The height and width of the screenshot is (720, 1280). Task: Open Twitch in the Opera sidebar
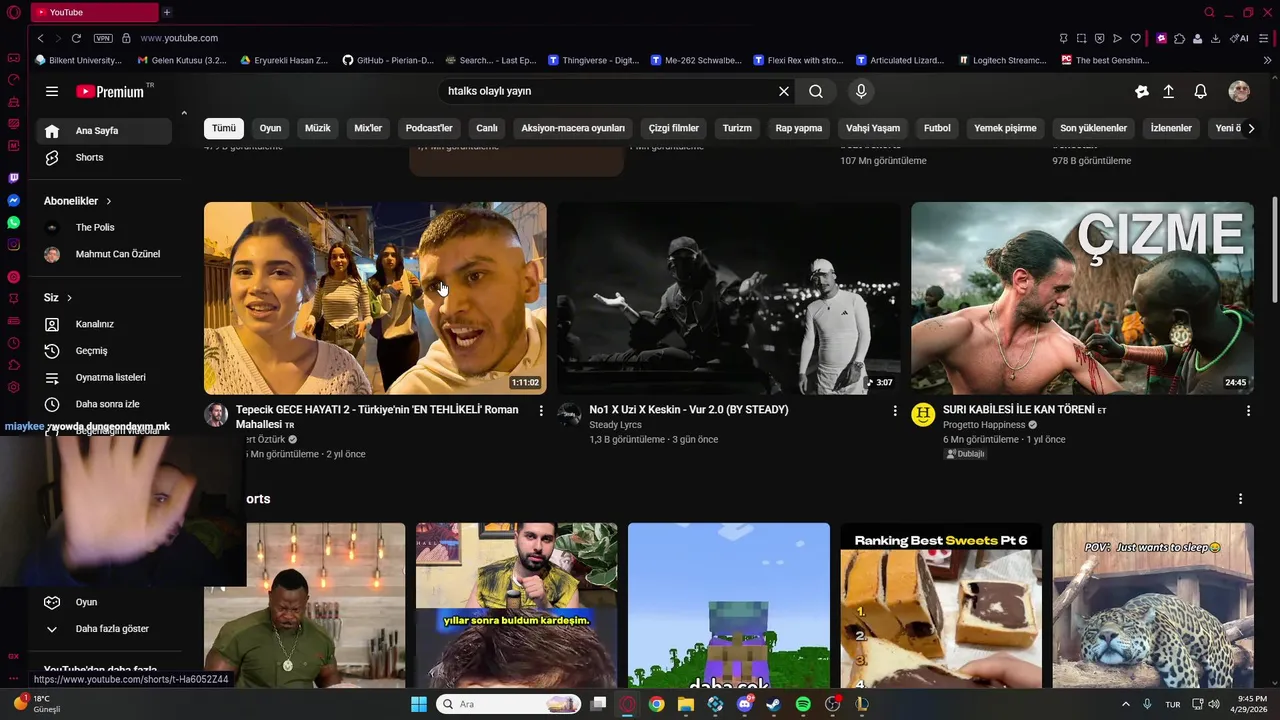[13, 178]
